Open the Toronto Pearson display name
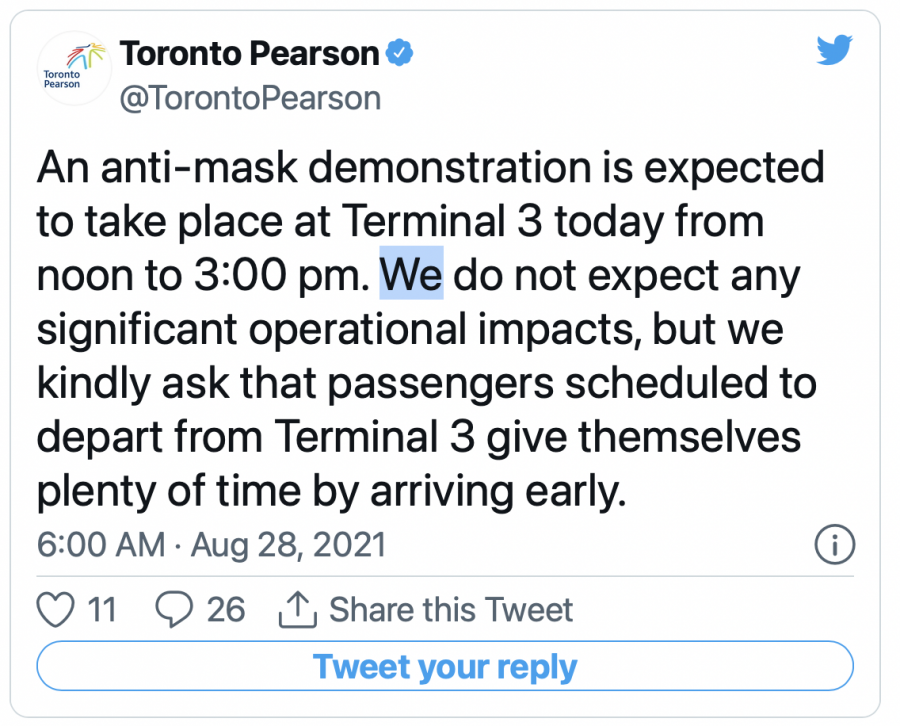The image size is (900, 726). [x=250, y=53]
